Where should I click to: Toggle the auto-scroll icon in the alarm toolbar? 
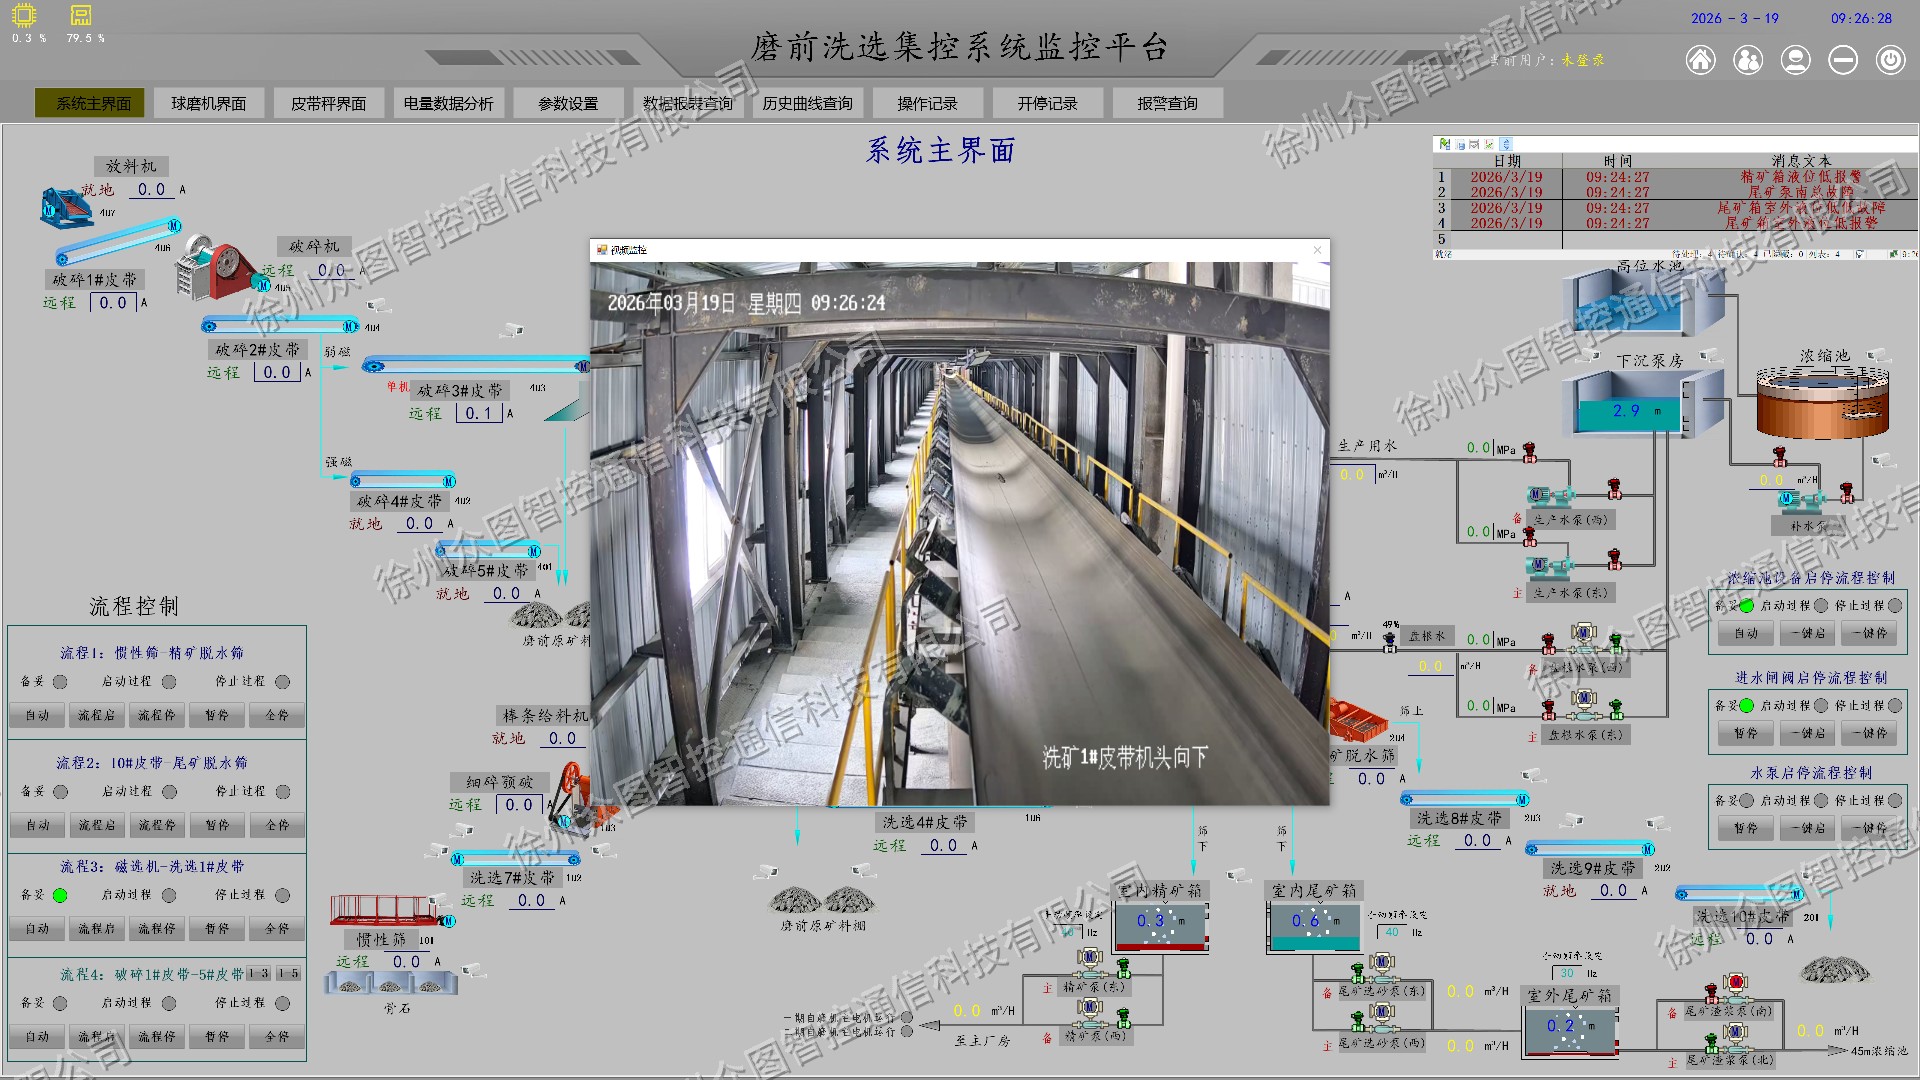pos(1506,144)
